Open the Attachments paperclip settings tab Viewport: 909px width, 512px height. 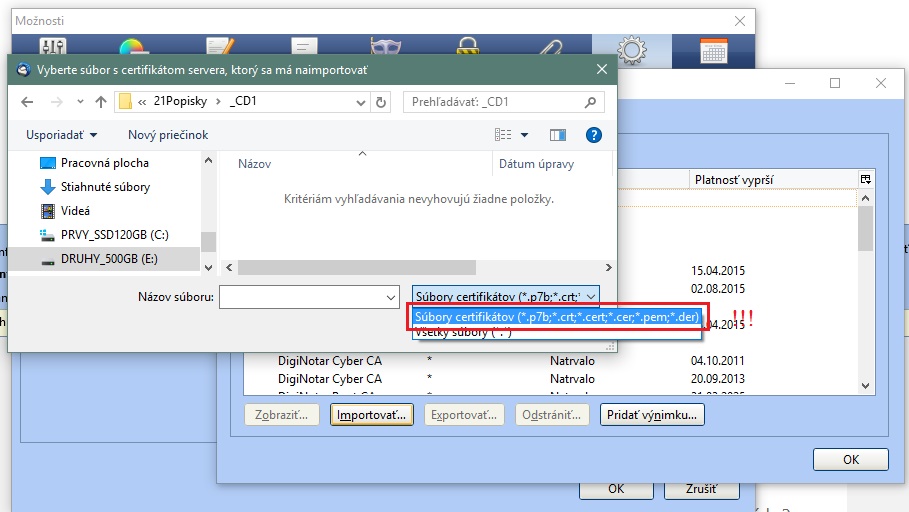click(x=550, y=47)
